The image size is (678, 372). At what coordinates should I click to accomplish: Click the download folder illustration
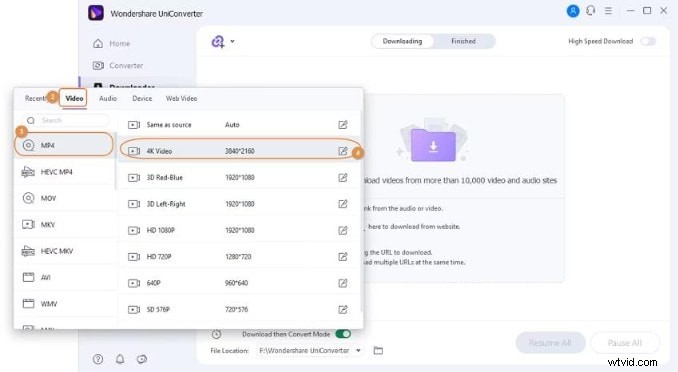433,141
